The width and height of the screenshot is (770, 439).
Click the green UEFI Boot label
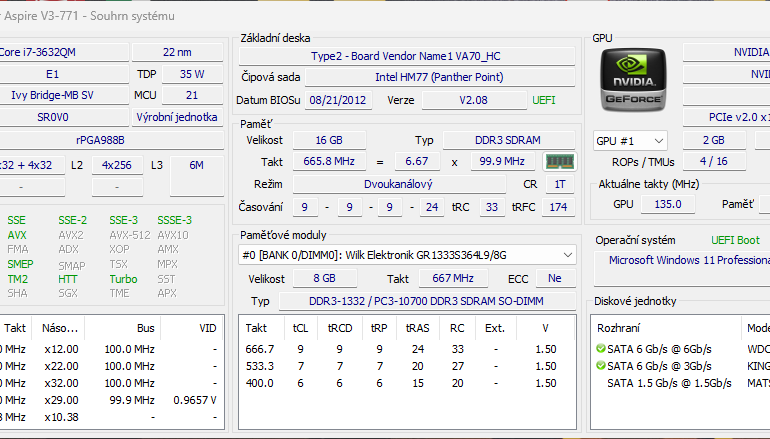735,240
